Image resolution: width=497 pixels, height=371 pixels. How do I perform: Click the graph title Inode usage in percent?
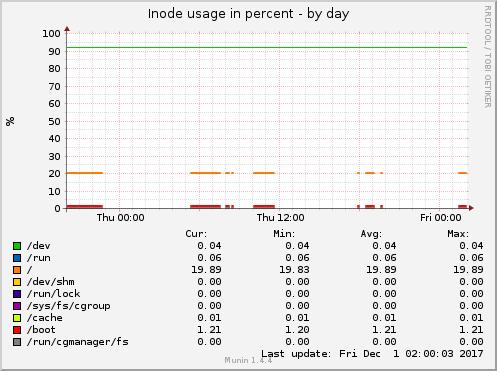pyautogui.click(x=248, y=14)
